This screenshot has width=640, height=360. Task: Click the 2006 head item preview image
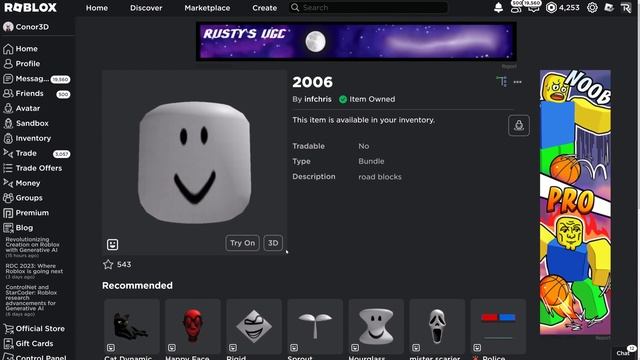click(x=194, y=162)
